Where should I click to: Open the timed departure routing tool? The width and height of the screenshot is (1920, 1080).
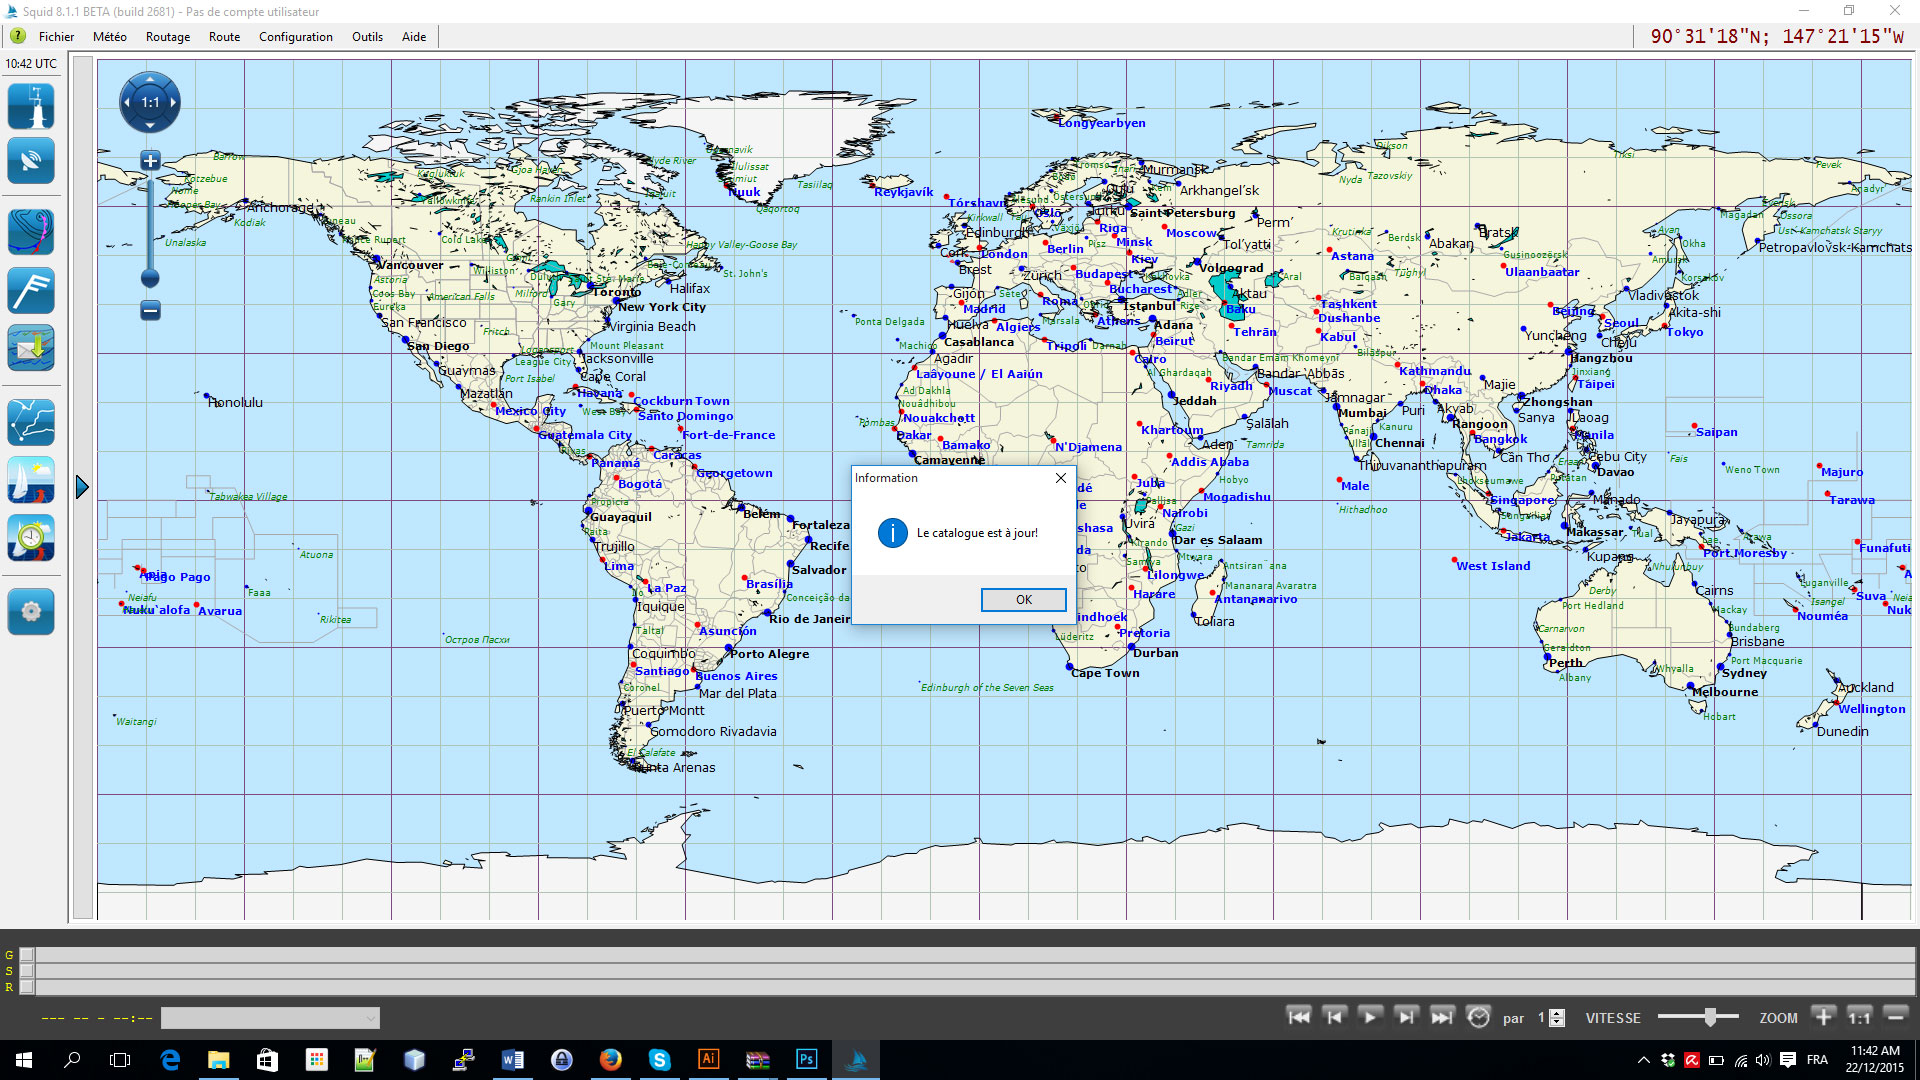[x=31, y=538]
